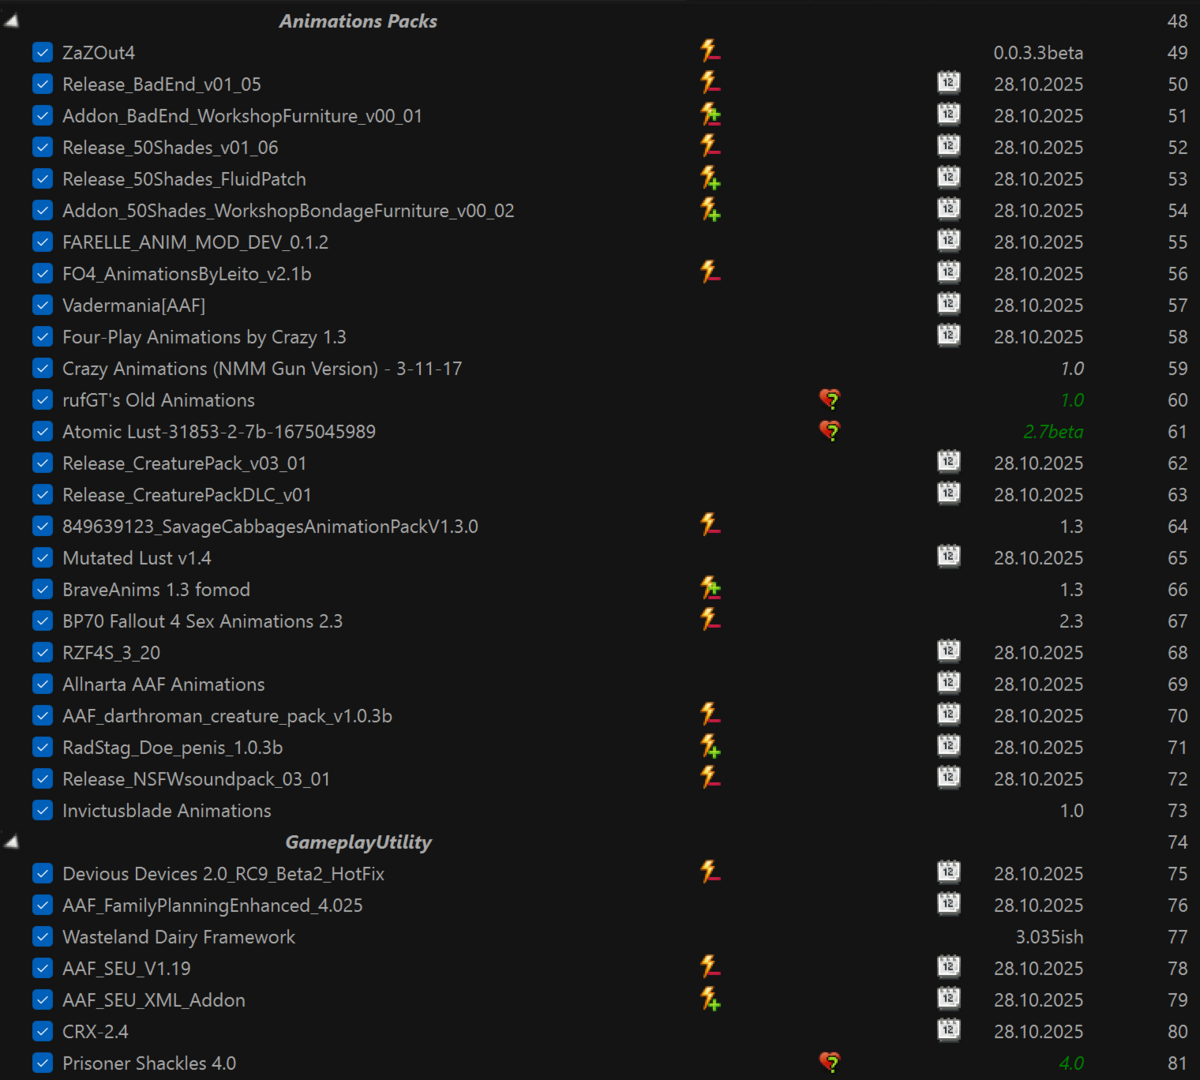
Task: Click the lightning plus icon on BraveAnims 1.3 fomod
Action: 710,588
